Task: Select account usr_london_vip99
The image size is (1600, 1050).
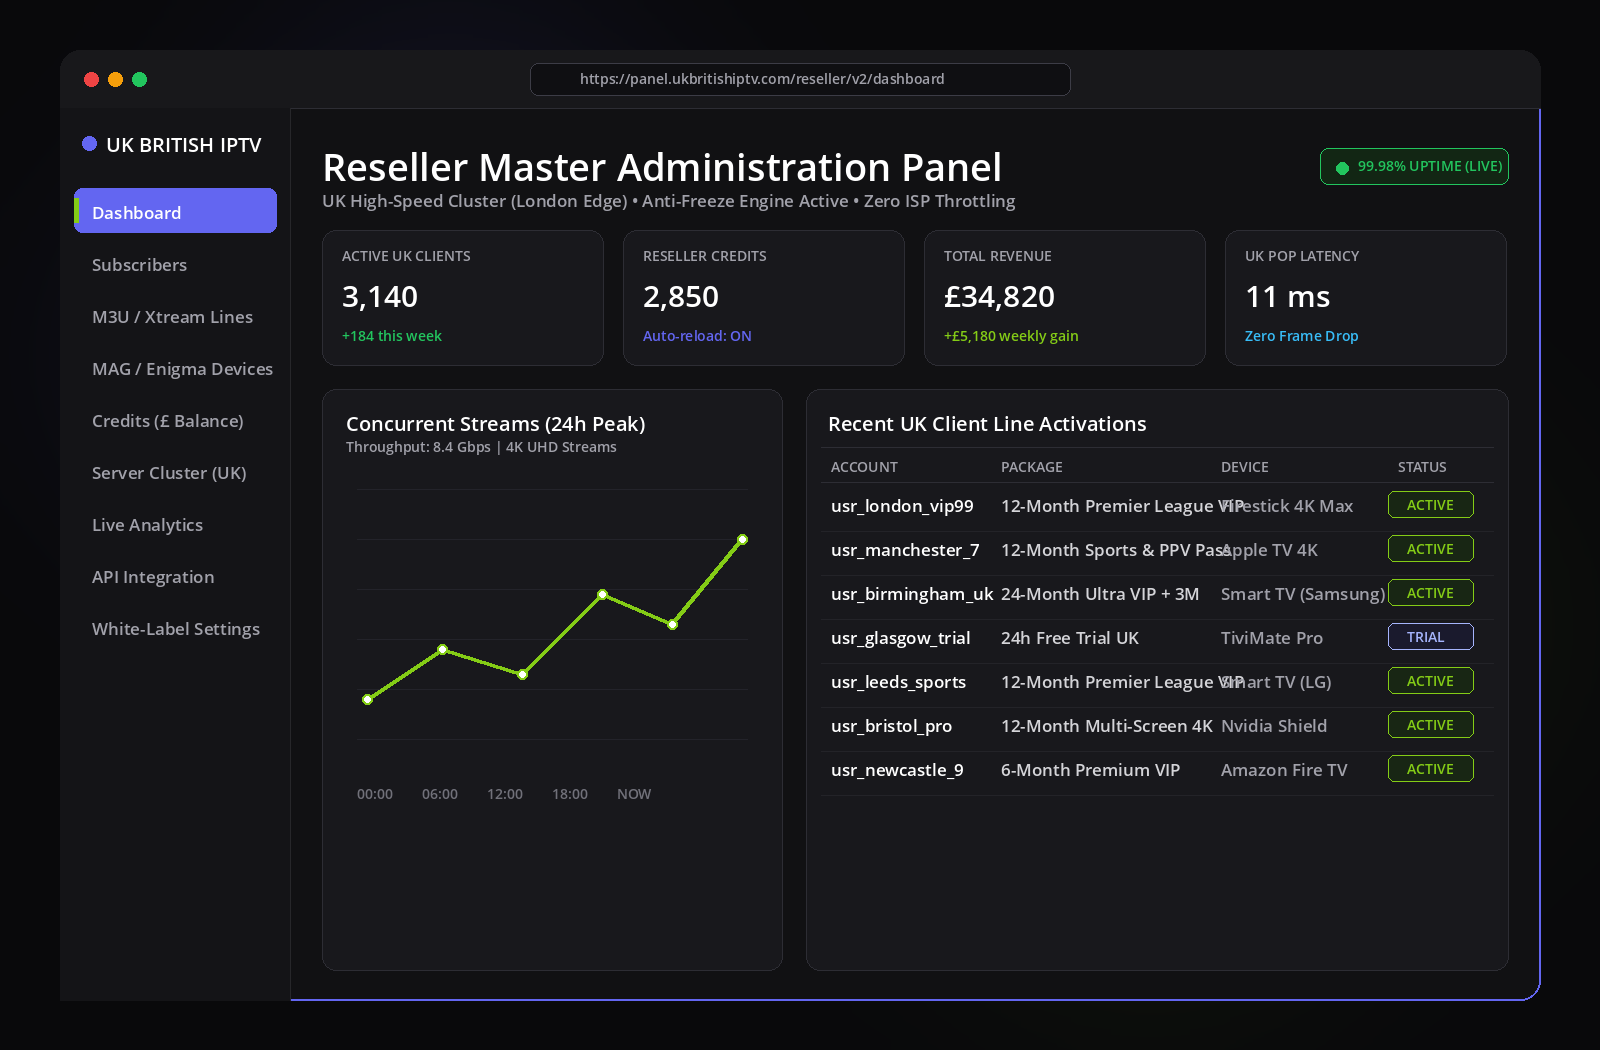Action: [x=902, y=506]
